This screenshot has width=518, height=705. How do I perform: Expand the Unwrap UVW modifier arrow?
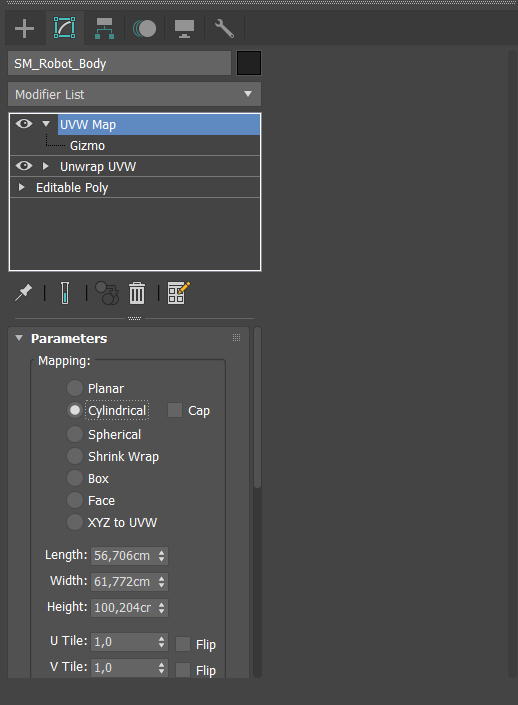(45, 166)
